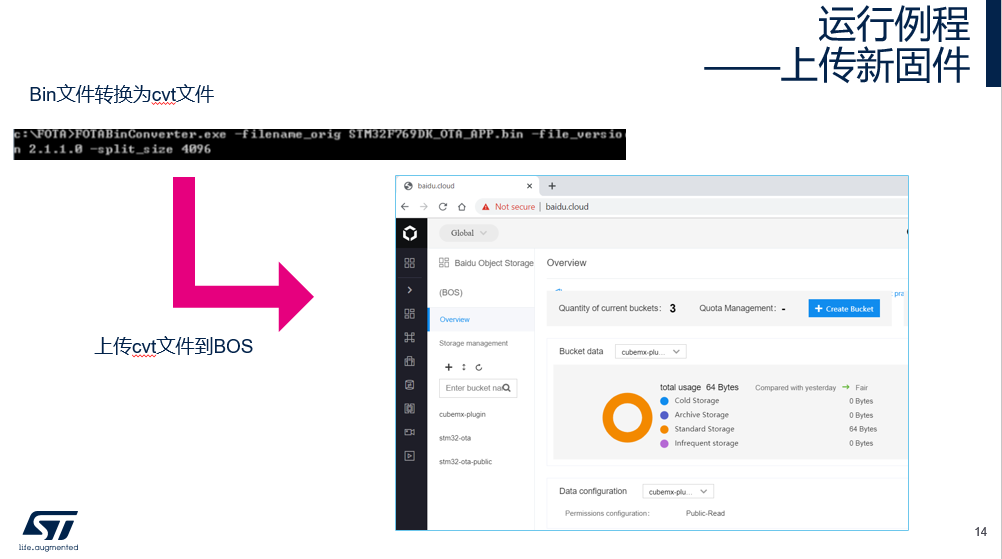Open the Bucket data bucket dropdown

click(x=651, y=351)
